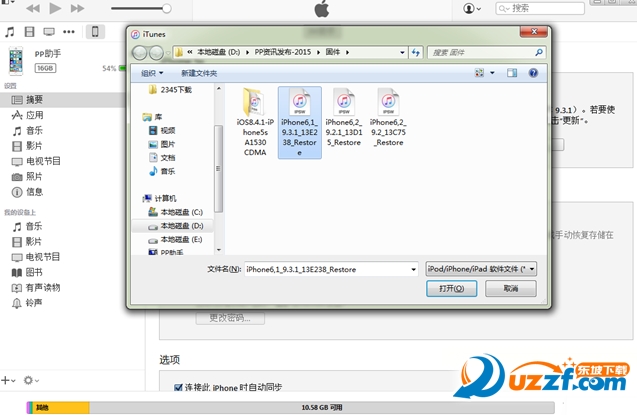Click the storage capacity bar
Viewport: 637px width, 415px height.
(x=290, y=407)
